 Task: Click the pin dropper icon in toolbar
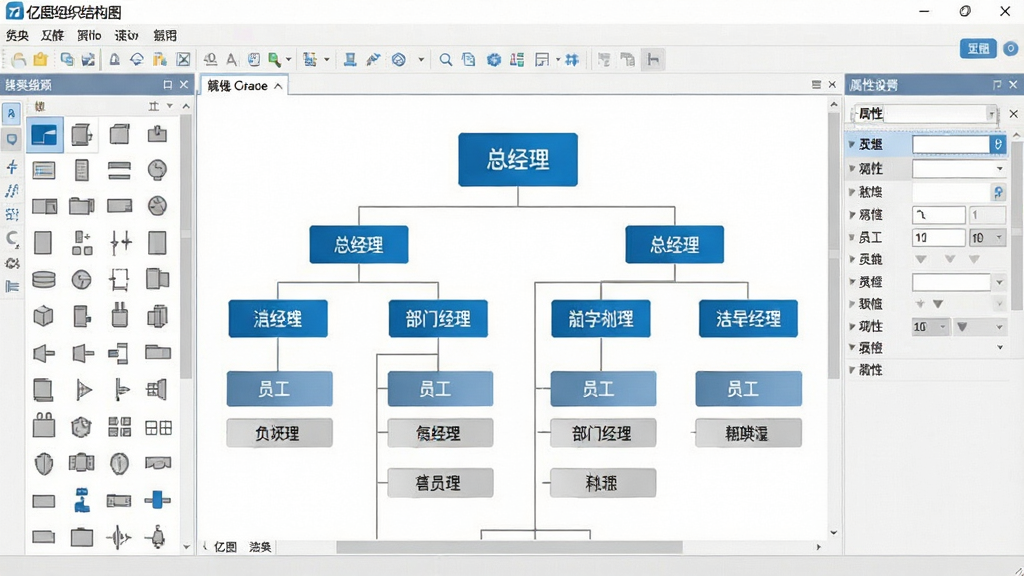click(x=373, y=59)
